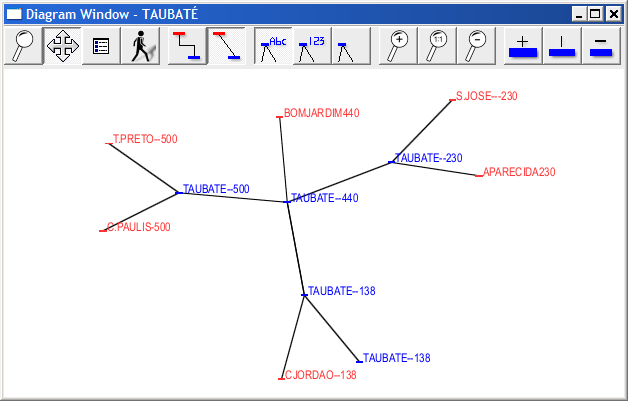Select the APARECIDA230 bus label

[519, 172]
